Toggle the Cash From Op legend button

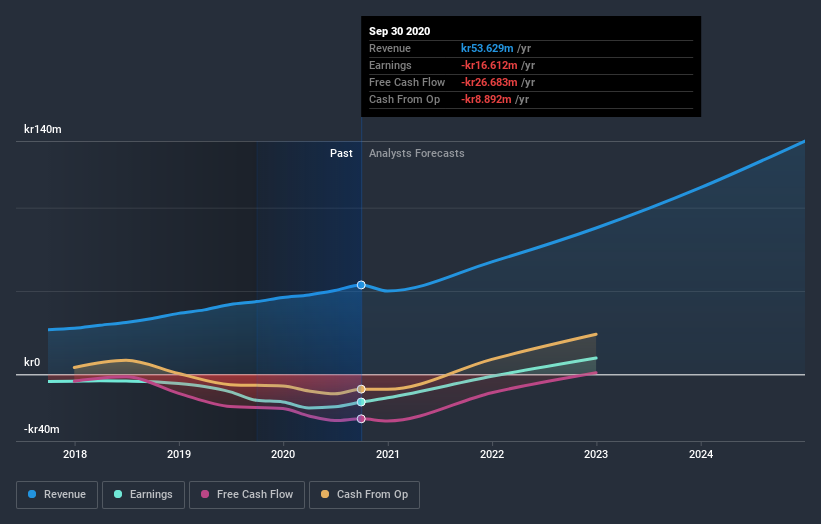[x=364, y=495]
